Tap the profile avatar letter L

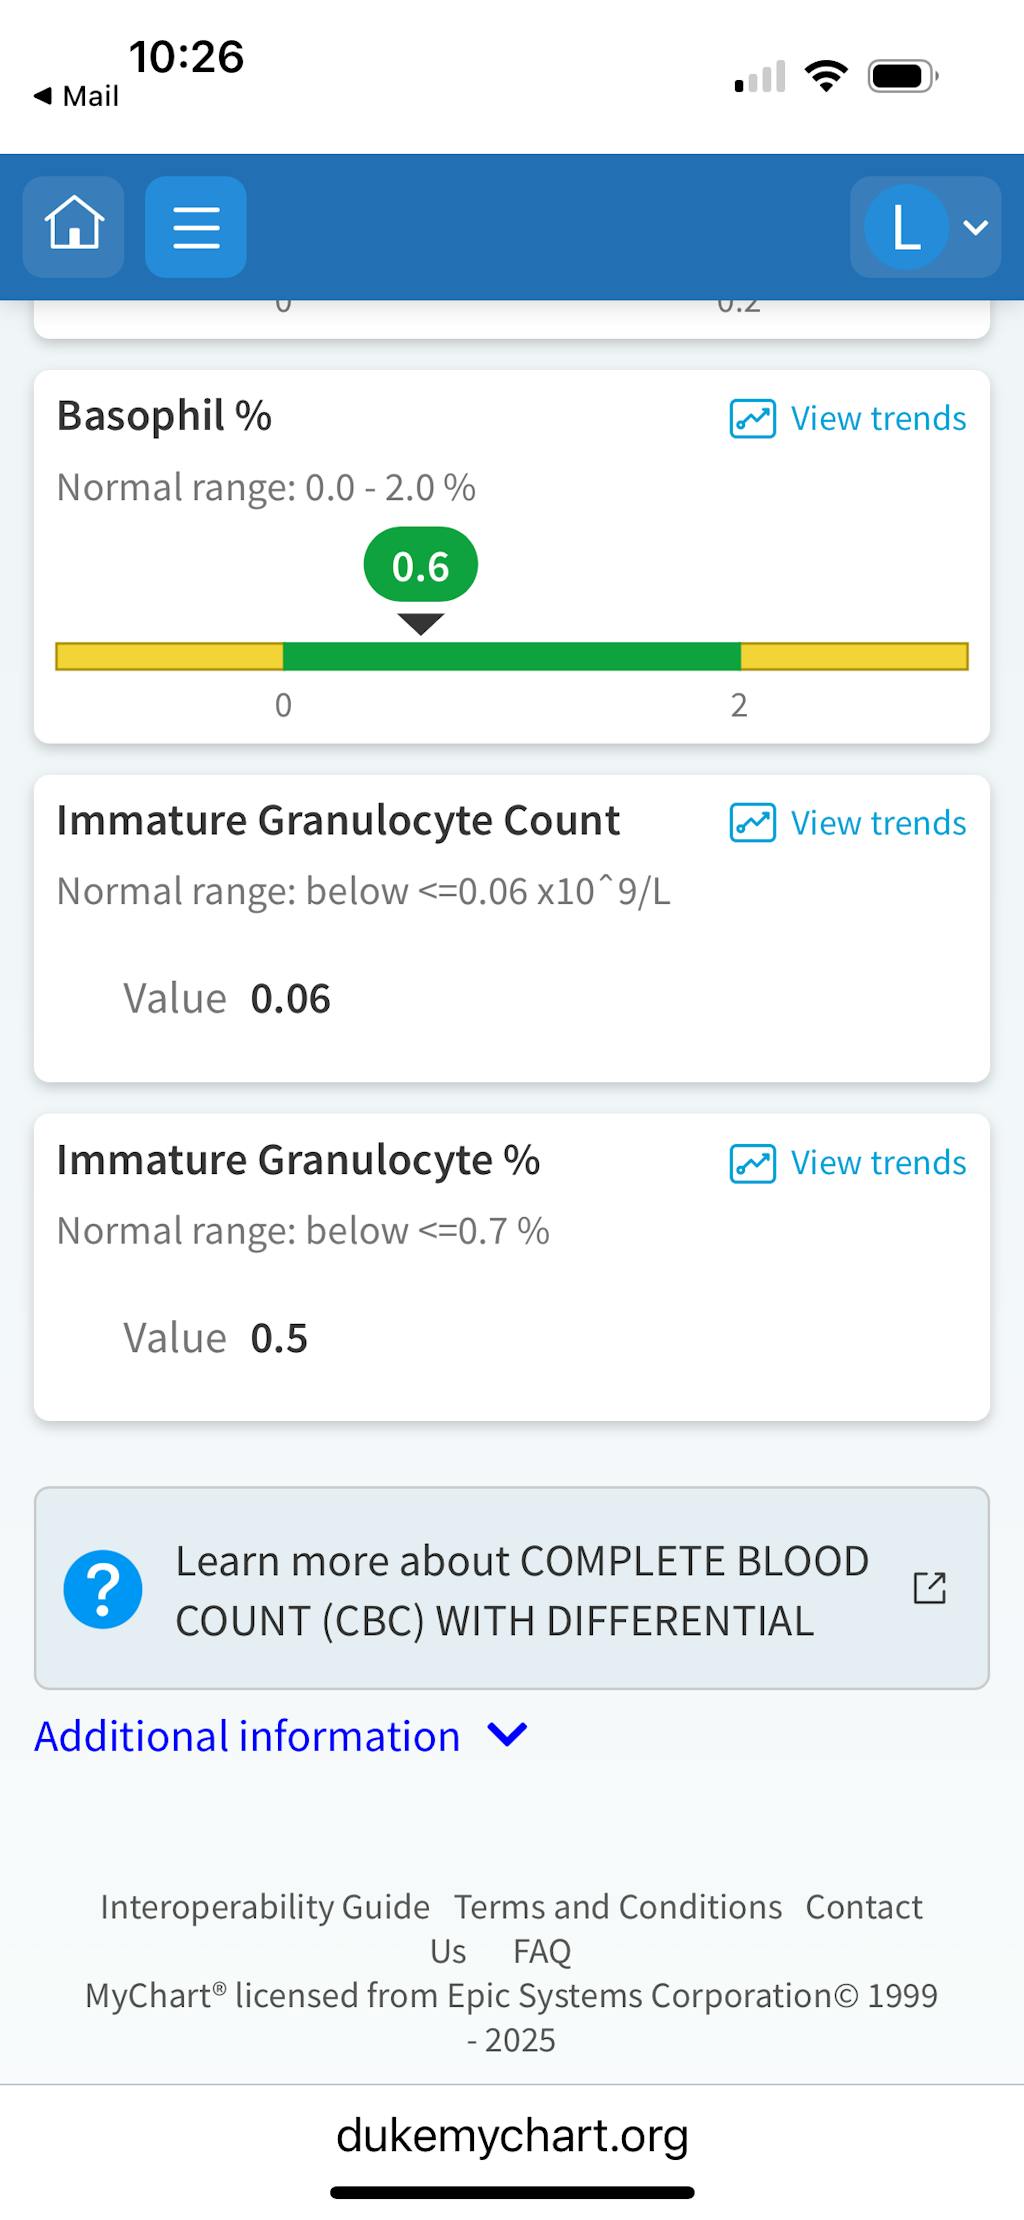906,227
